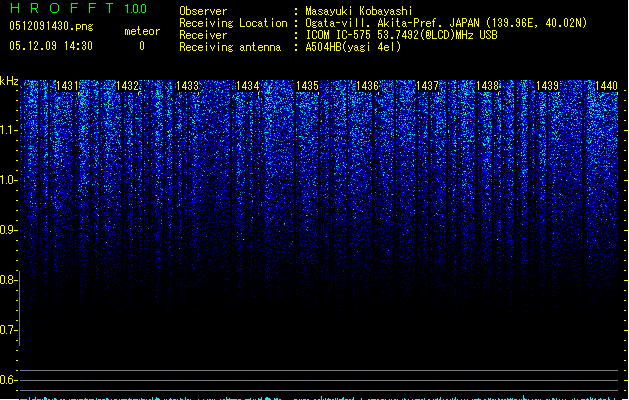This screenshot has height=400, width=629.
Task: Click the kHz axis unit label
Action: tap(9, 81)
